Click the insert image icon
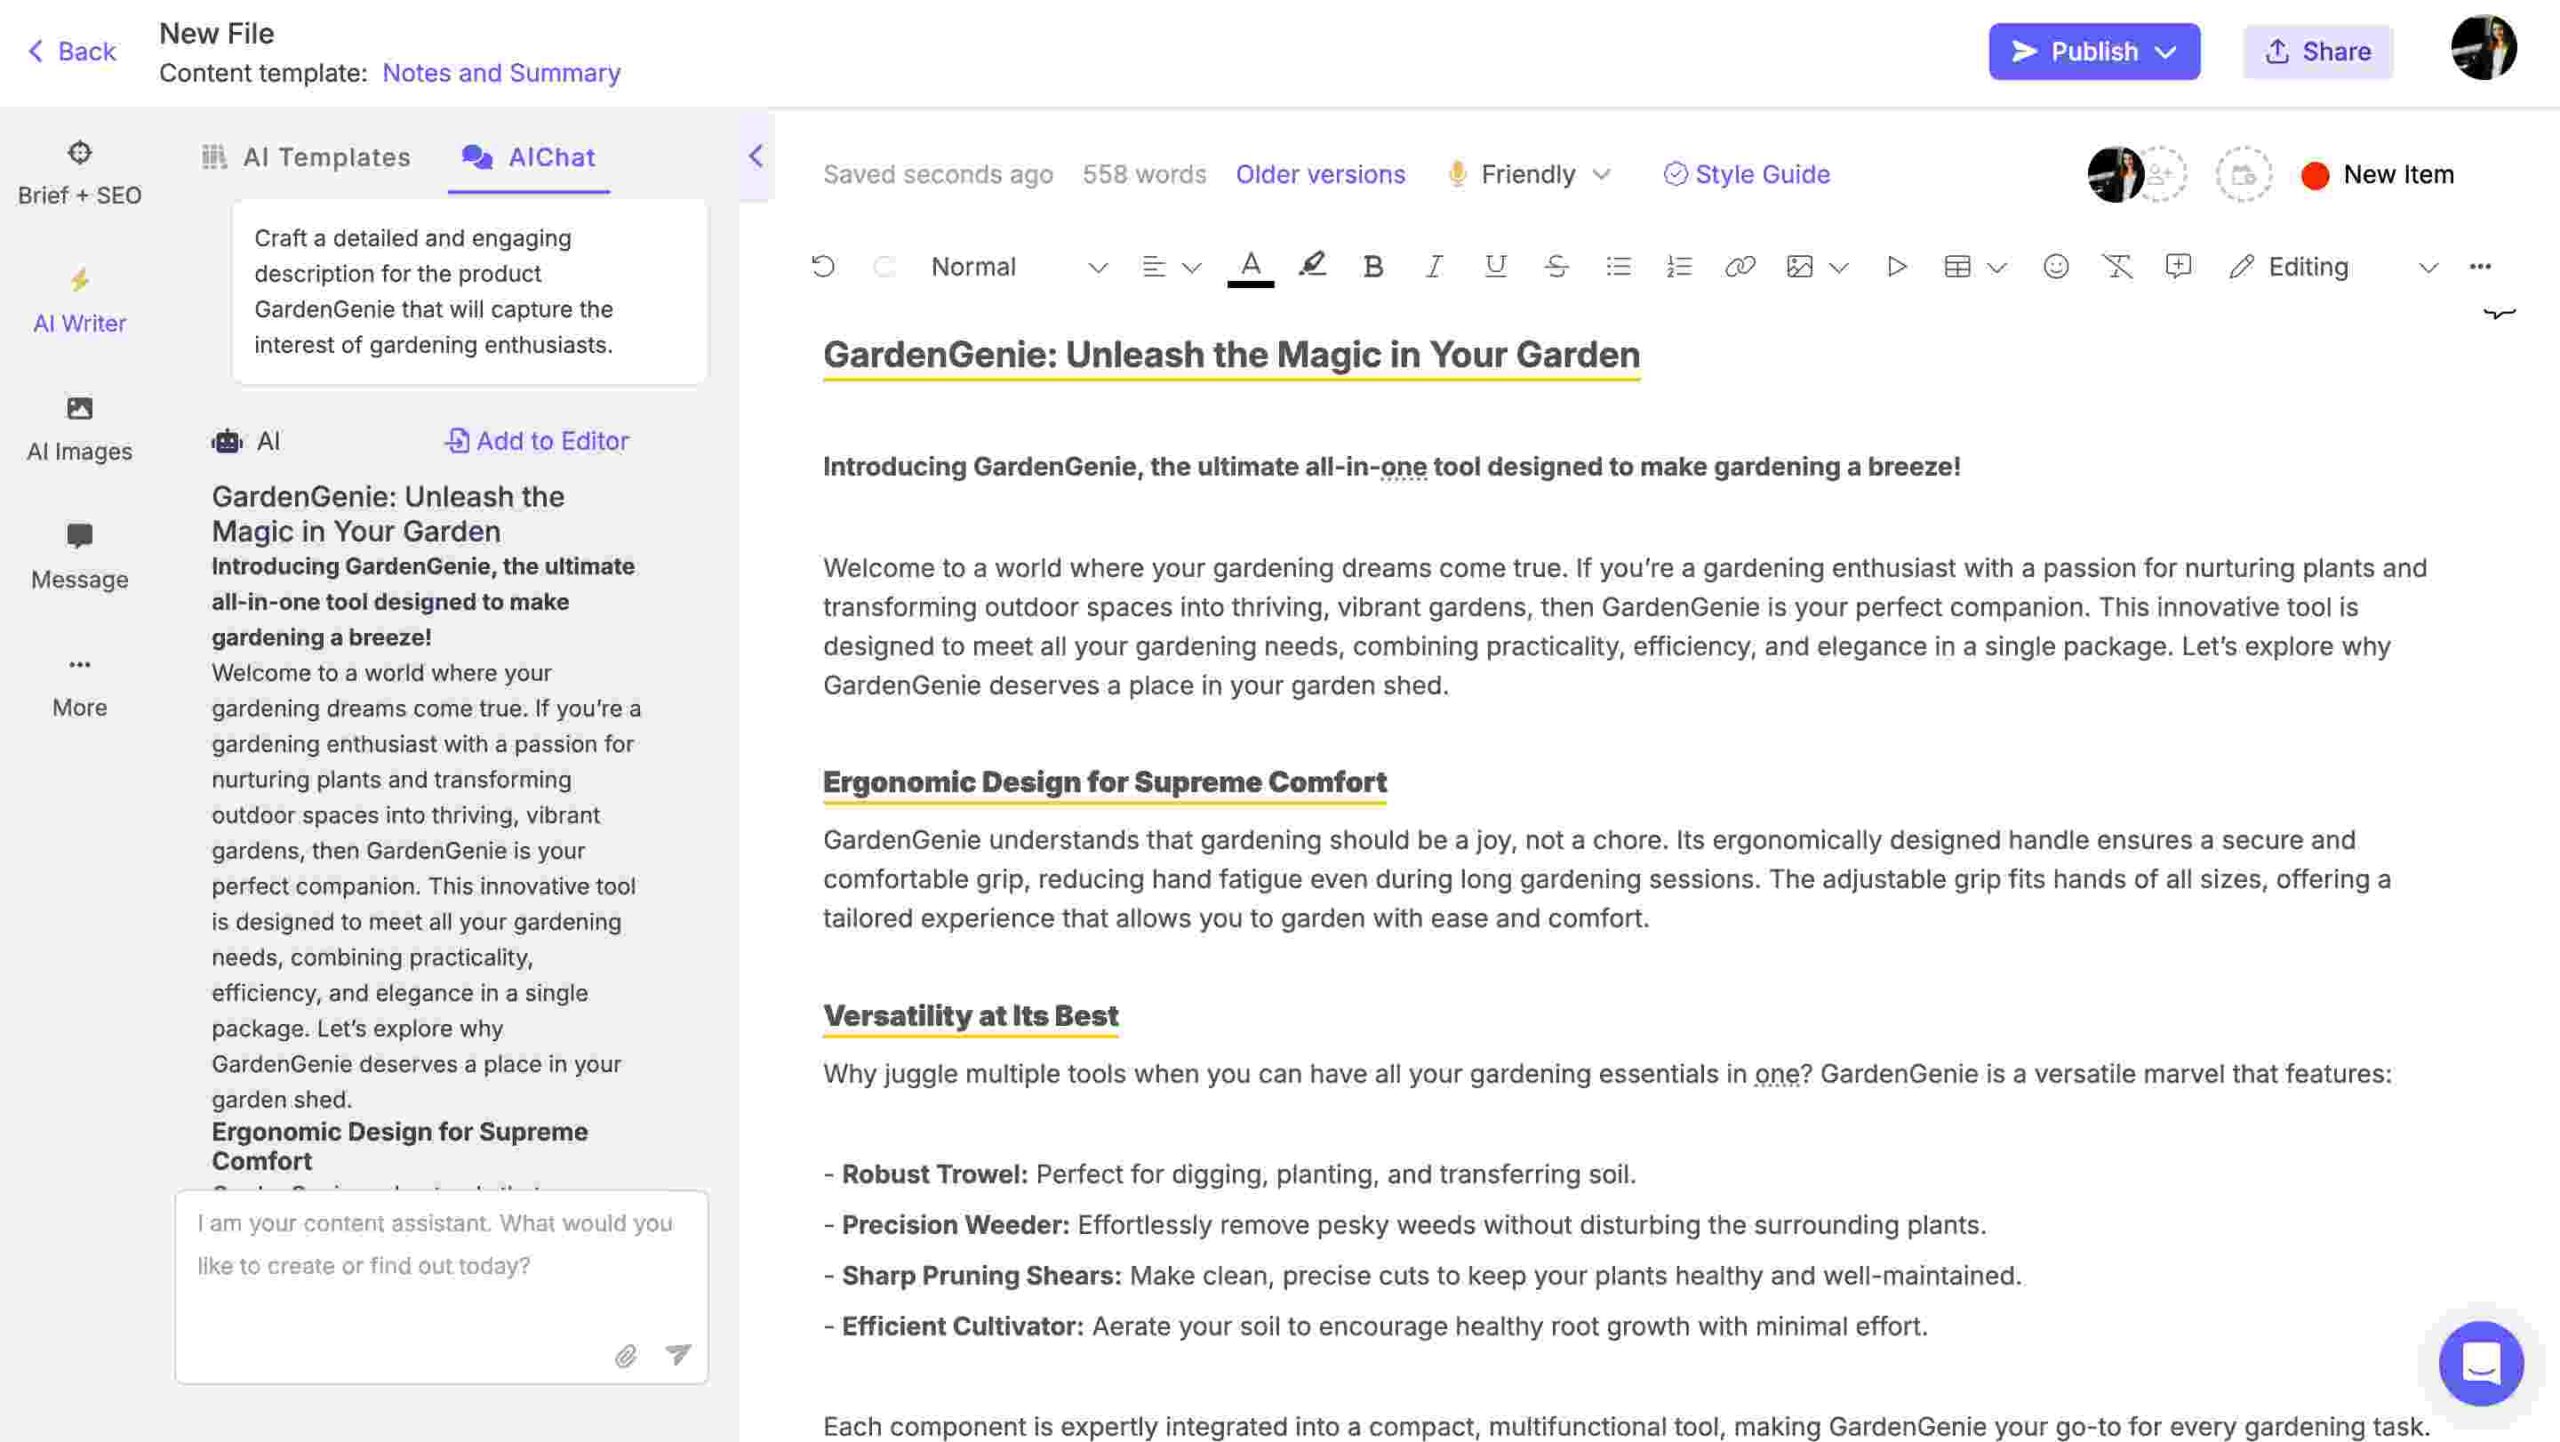The image size is (2560, 1442). click(1800, 266)
